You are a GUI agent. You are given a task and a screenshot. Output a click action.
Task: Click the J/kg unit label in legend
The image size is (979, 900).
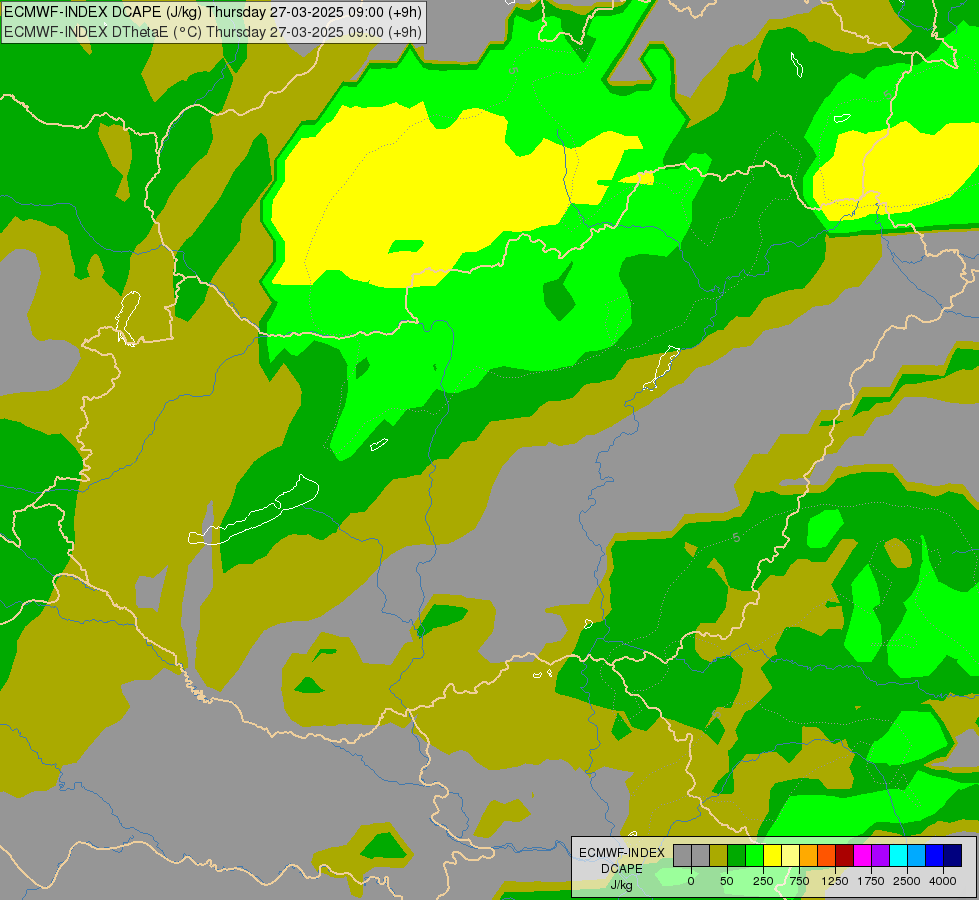[x=622, y=885]
